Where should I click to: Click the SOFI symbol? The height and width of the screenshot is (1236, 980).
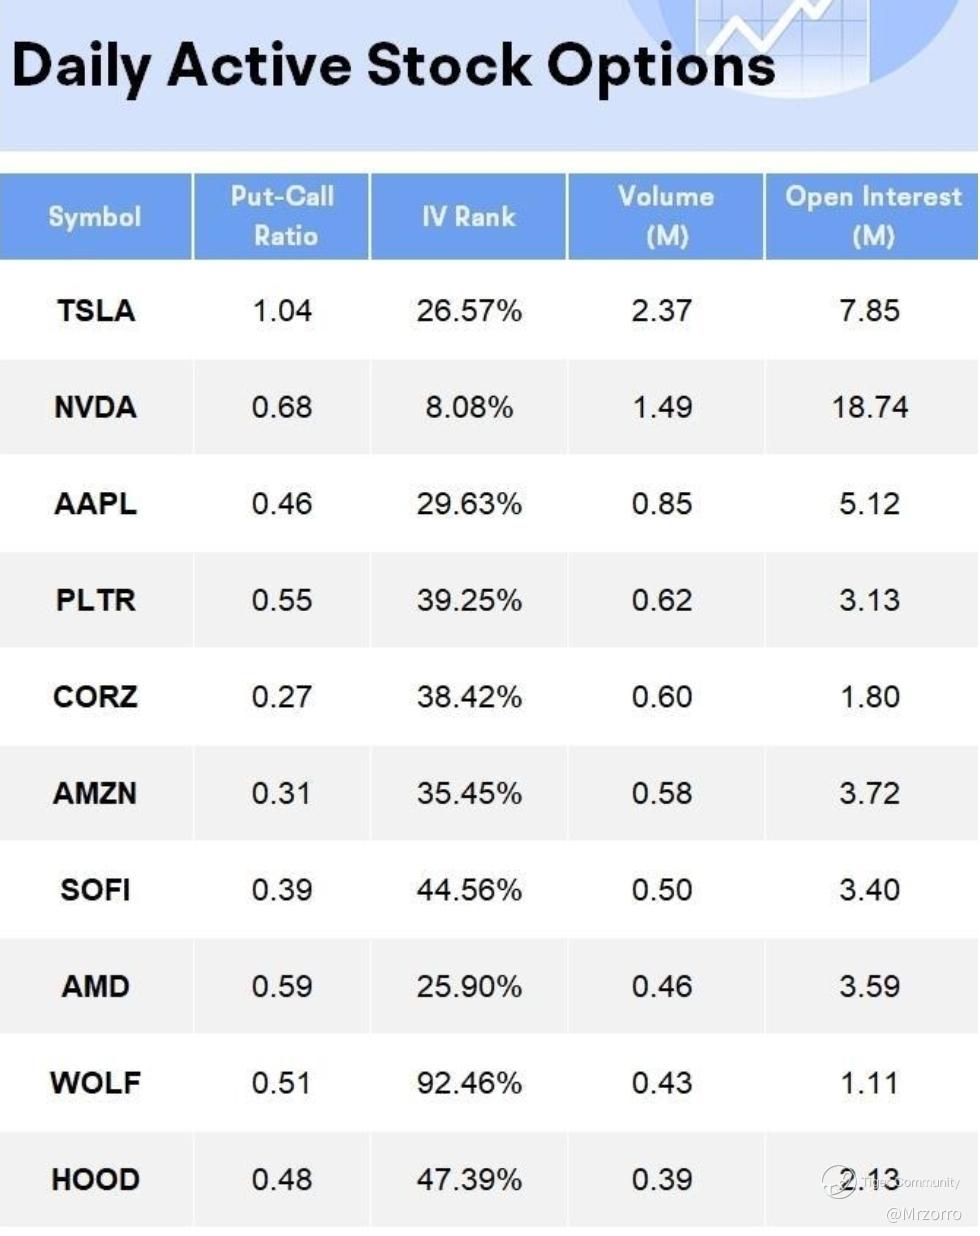point(96,890)
